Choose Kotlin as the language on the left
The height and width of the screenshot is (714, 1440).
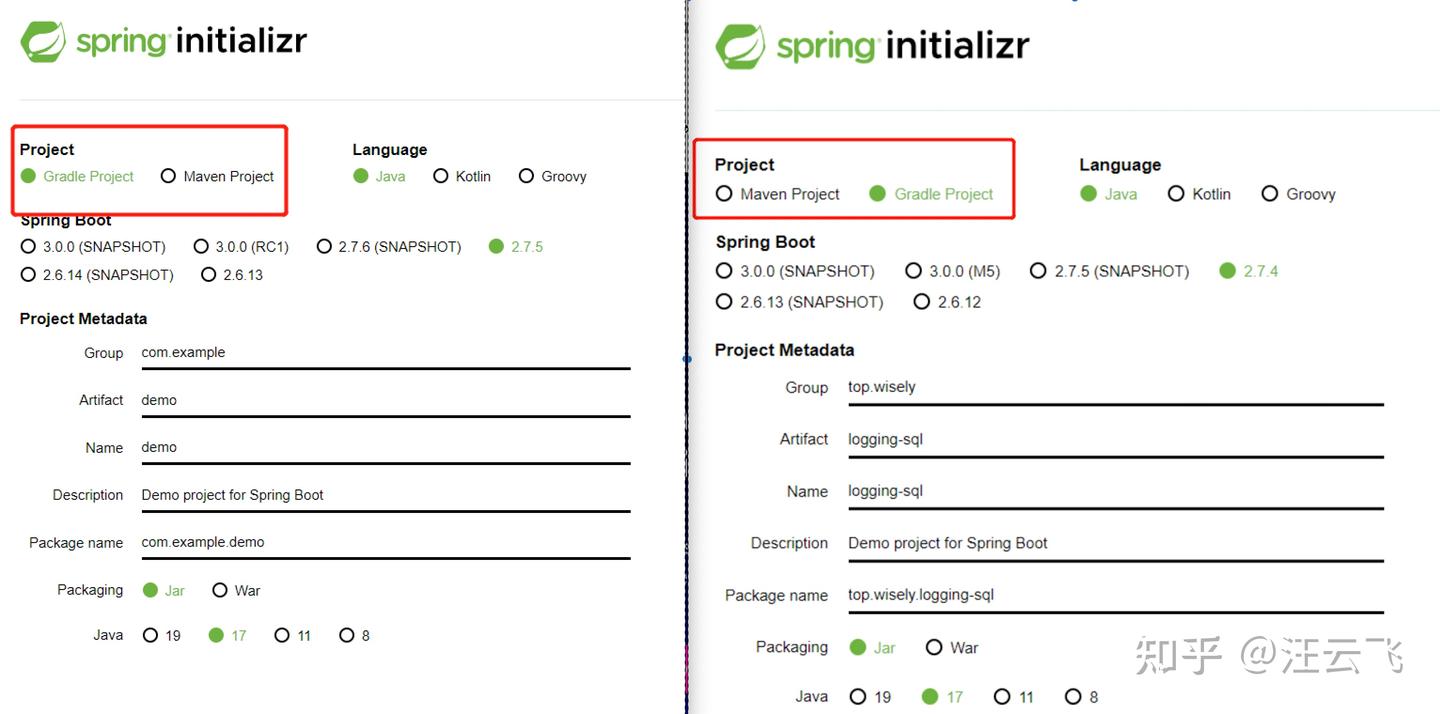(x=441, y=176)
